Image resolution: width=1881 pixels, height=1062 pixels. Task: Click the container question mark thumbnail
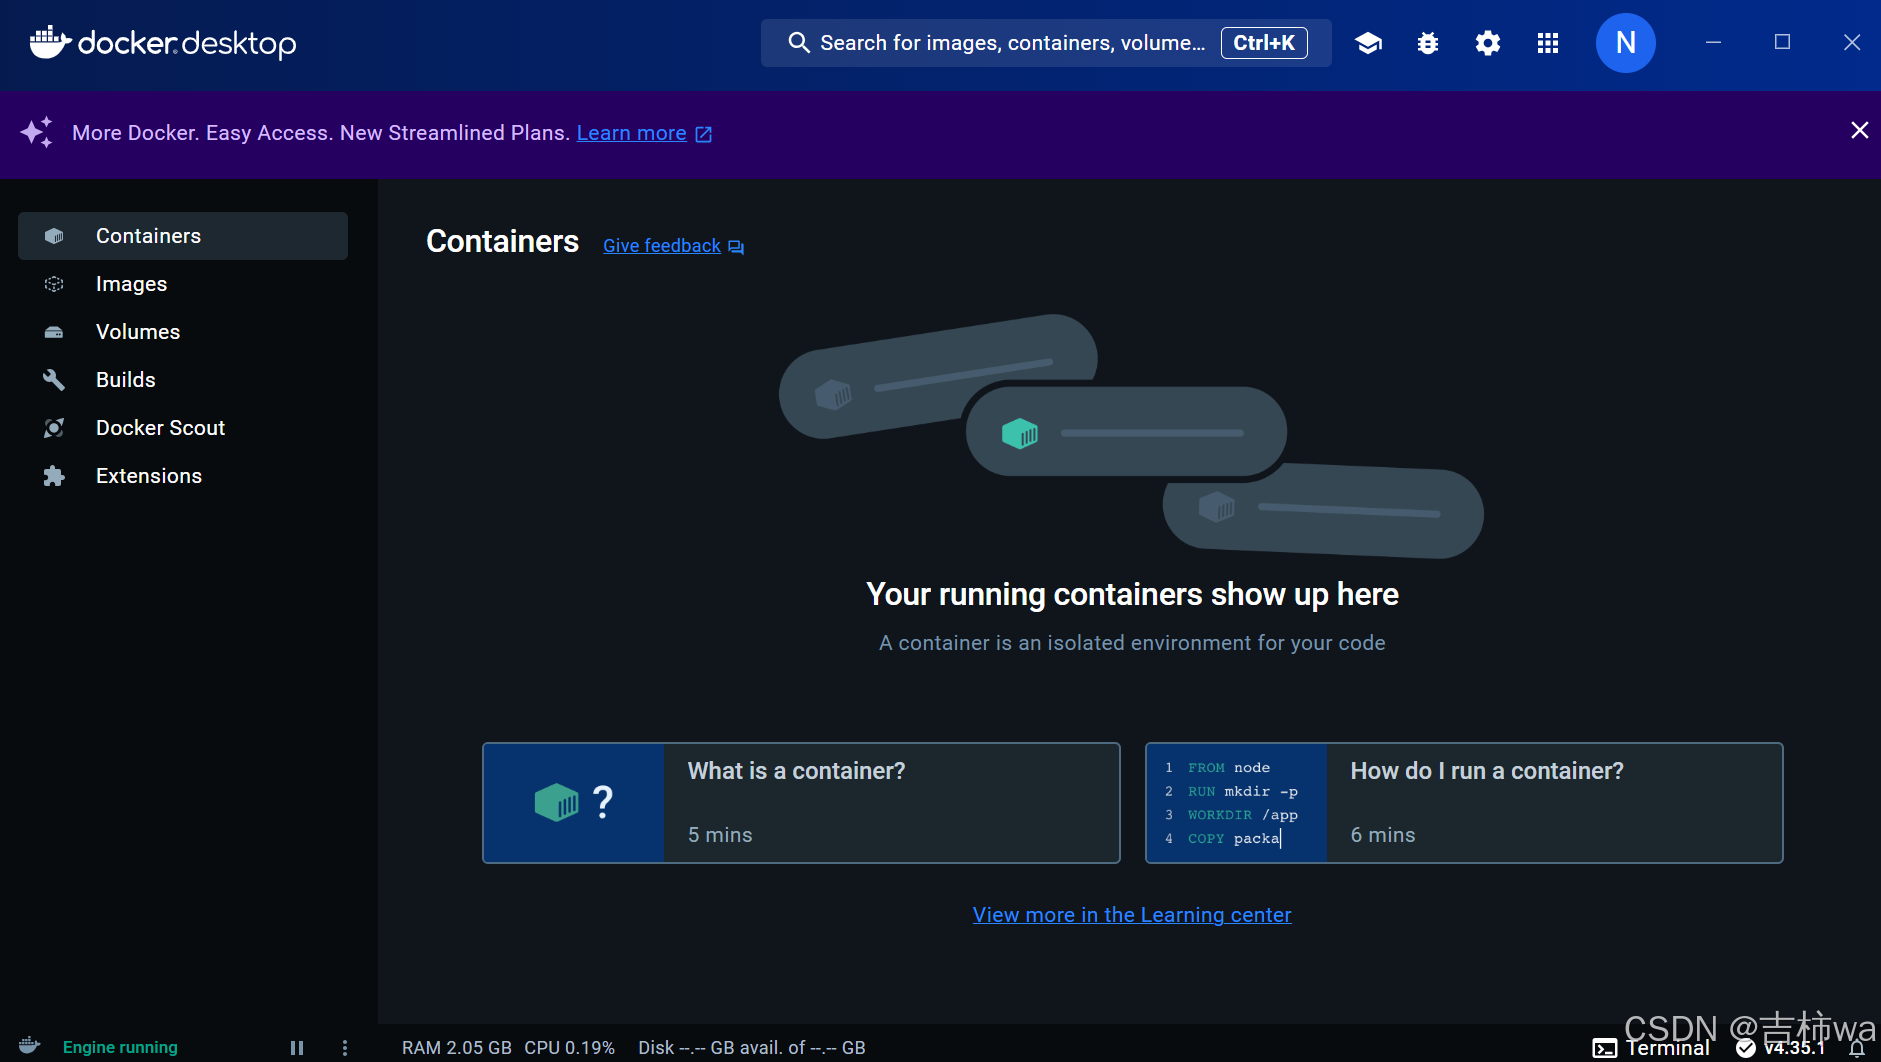pyautogui.click(x=574, y=803)
